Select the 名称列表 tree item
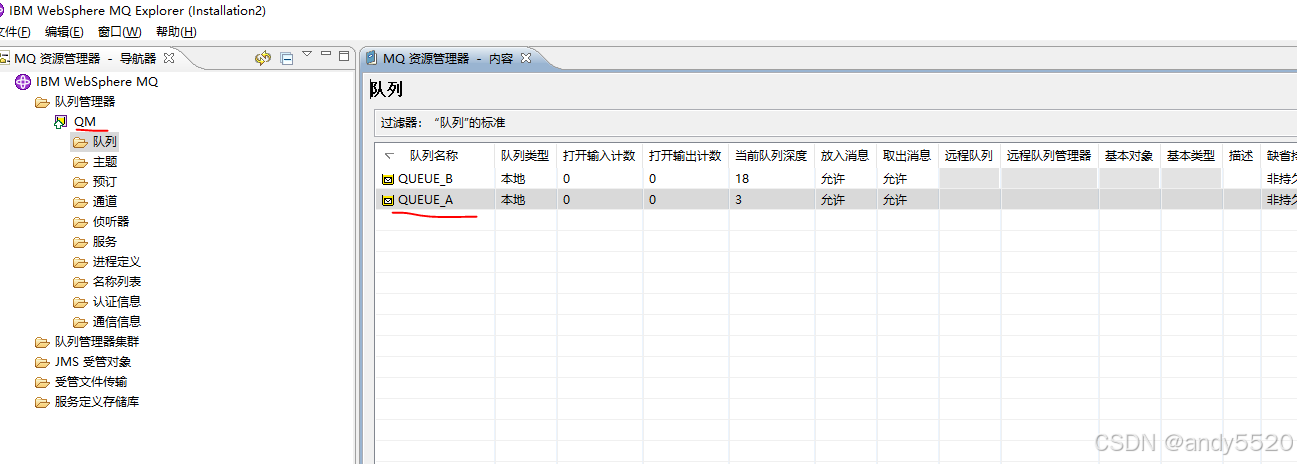This screenshot has height=464, width=1297. pyautogui.click(x=117, y=282)
